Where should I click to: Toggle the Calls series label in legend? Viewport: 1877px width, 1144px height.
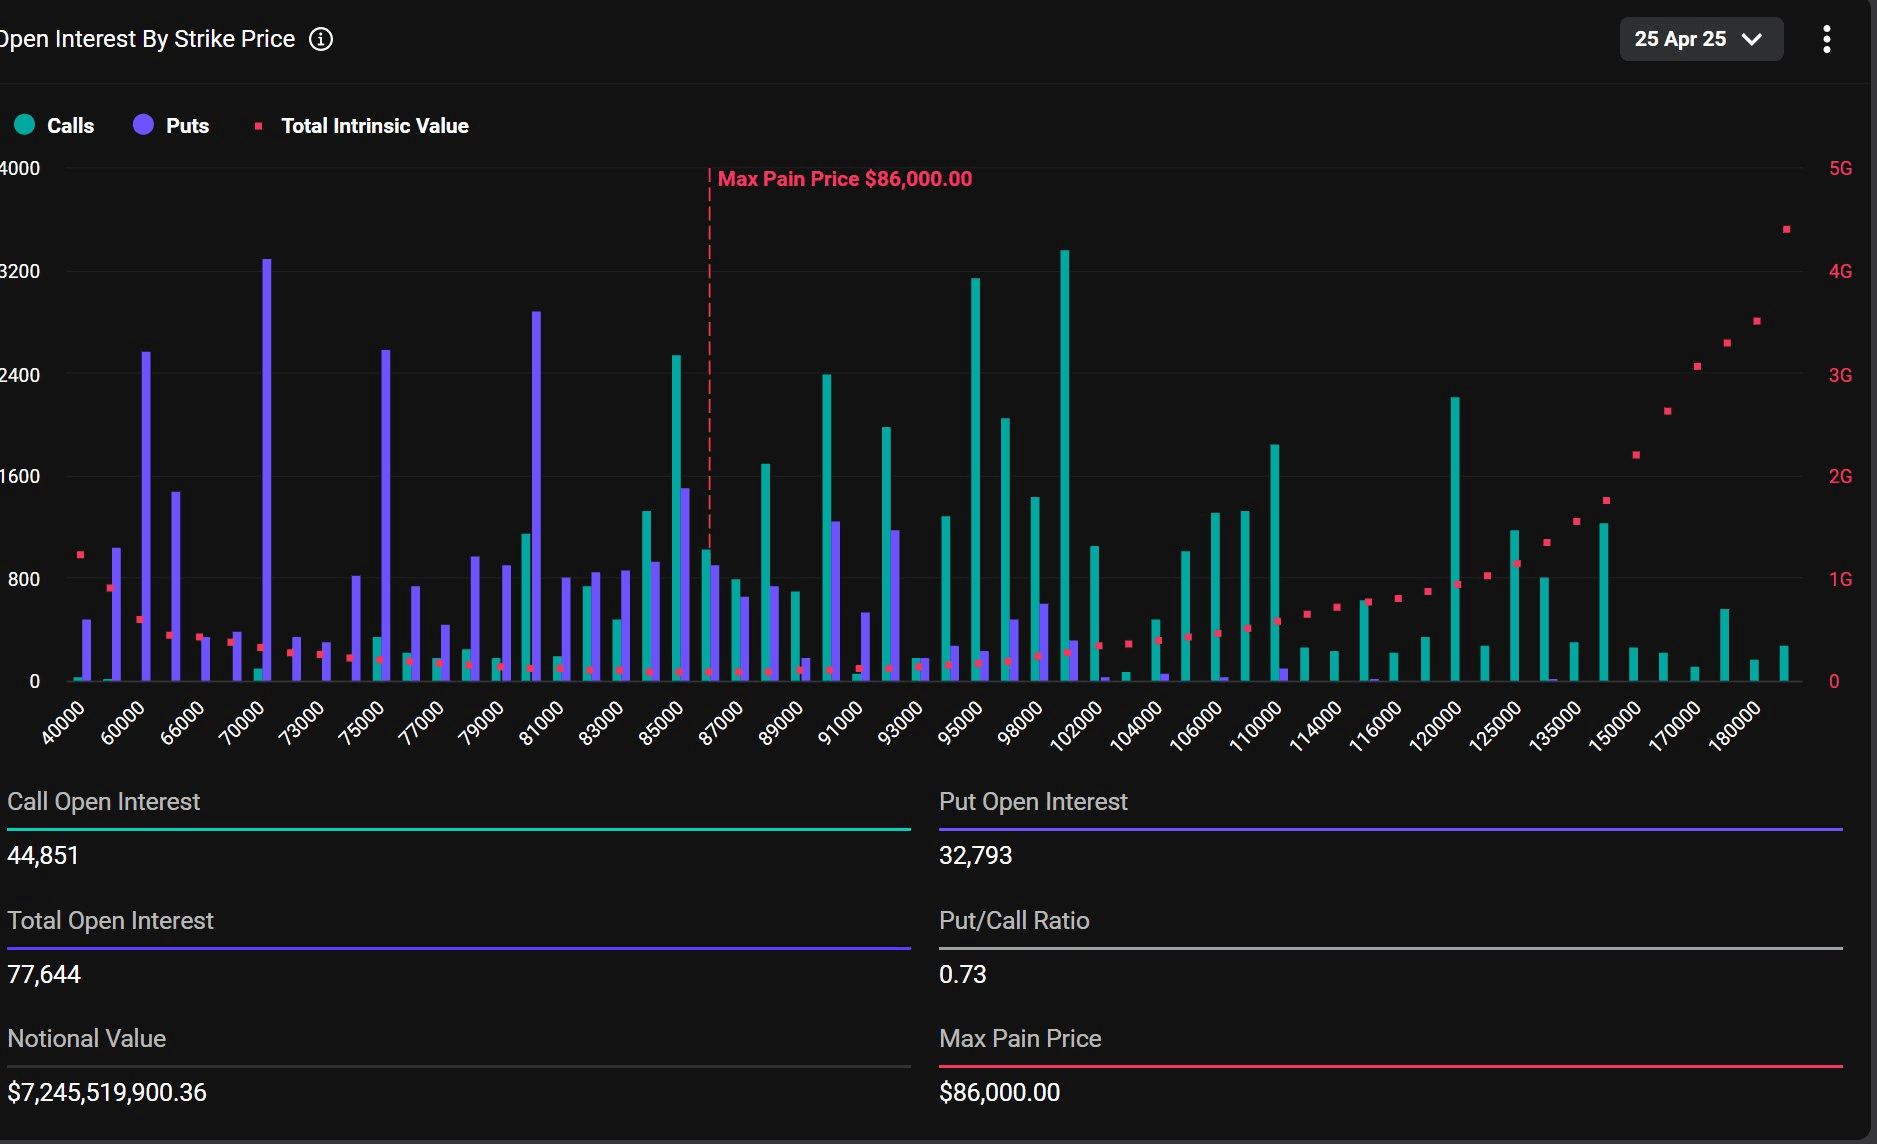click(x=70, y=126)
